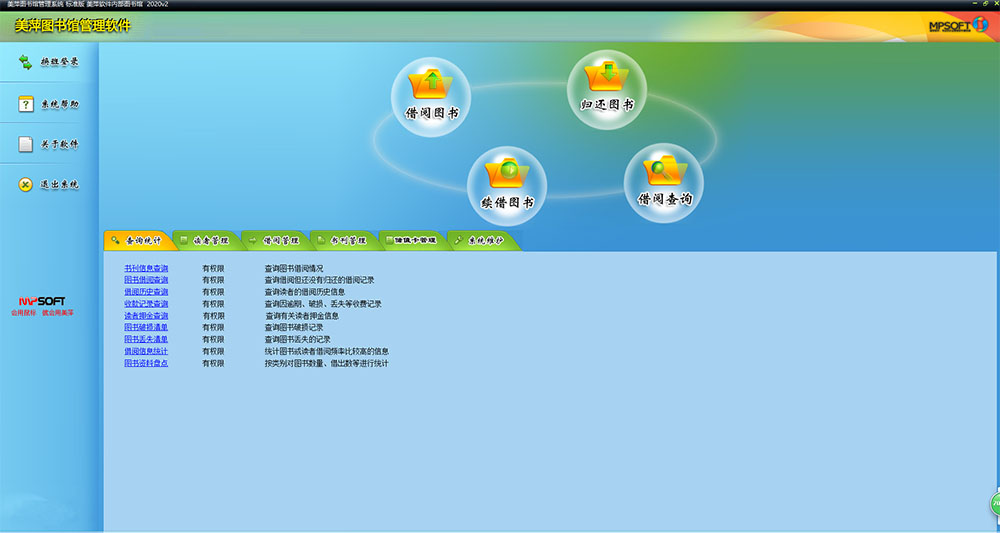Open the 借阅查询 (borrow query) folder icon
This screenshot has height=533, width=1000.
[x=663, y=178]
